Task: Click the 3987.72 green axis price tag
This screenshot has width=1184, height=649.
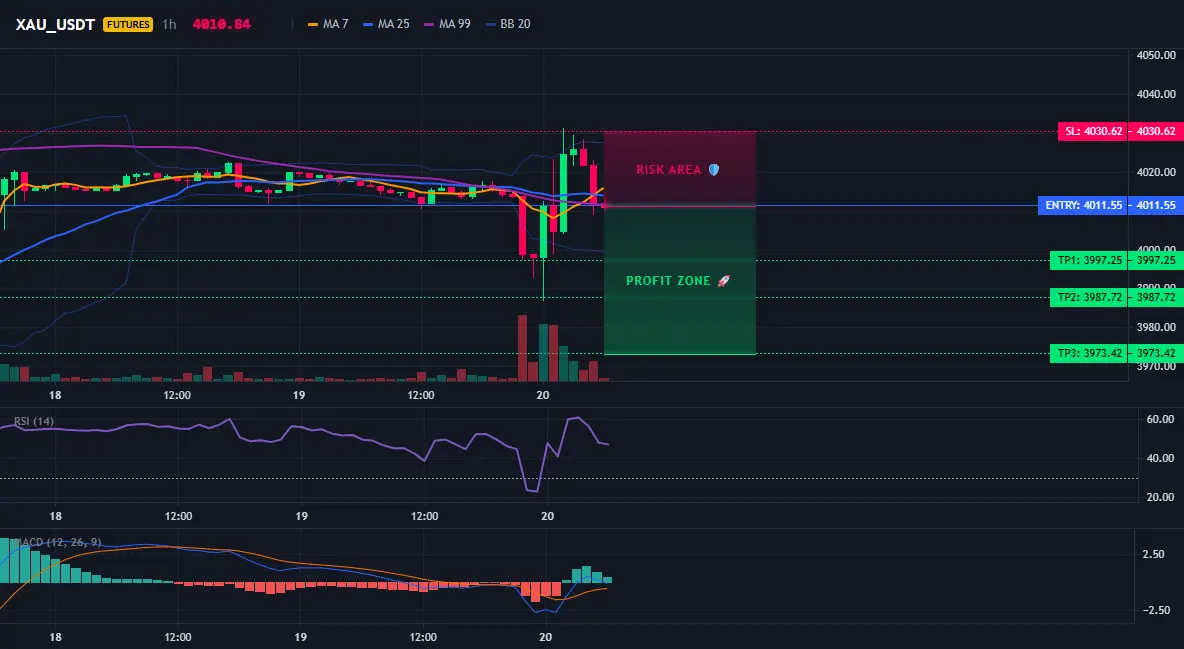Action: (1156, 298)
